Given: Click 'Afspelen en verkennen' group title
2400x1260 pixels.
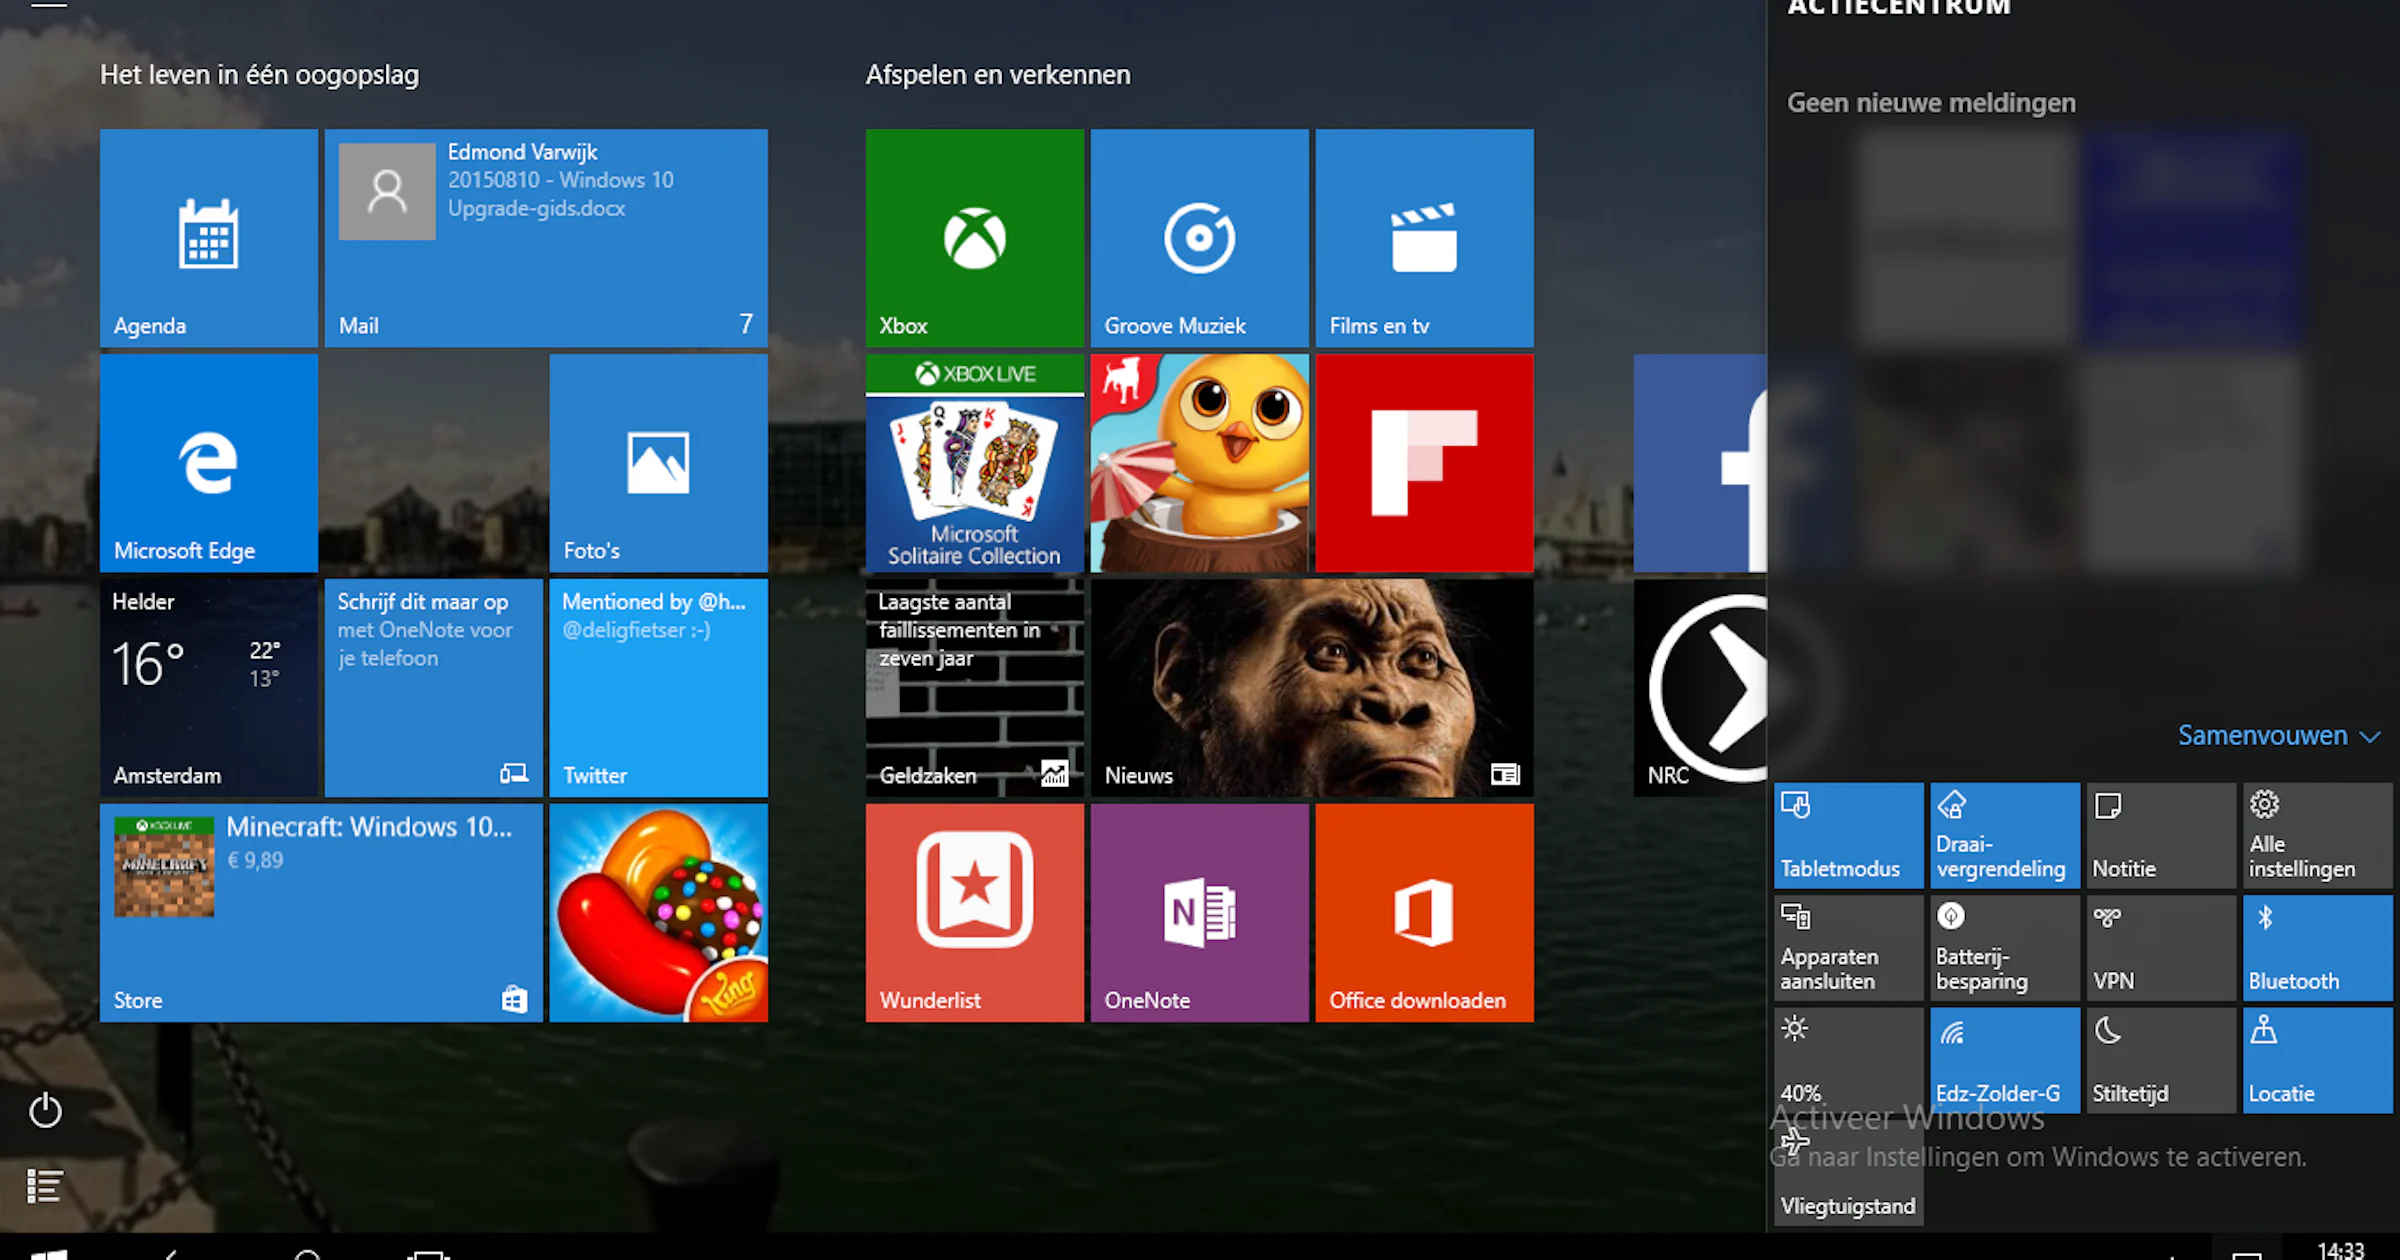Looking at the screenshot, I should tap(998, 75).
